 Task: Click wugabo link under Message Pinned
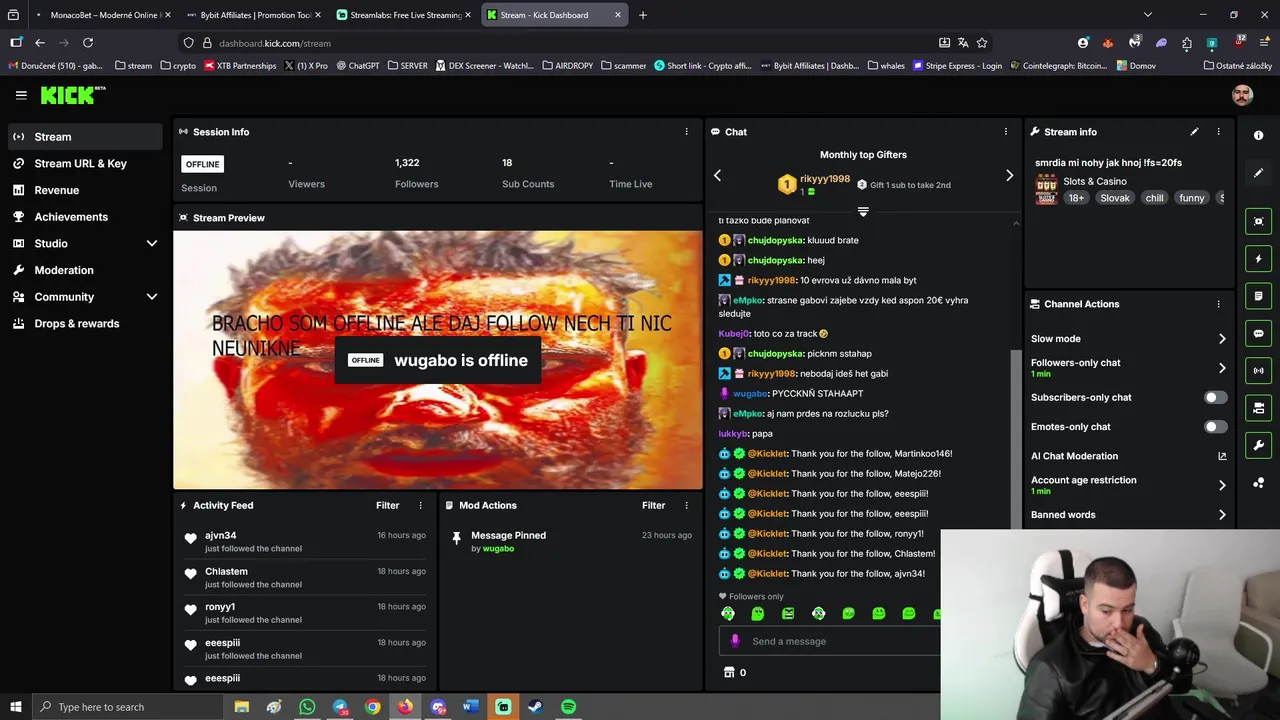click(x=498, y=549)
